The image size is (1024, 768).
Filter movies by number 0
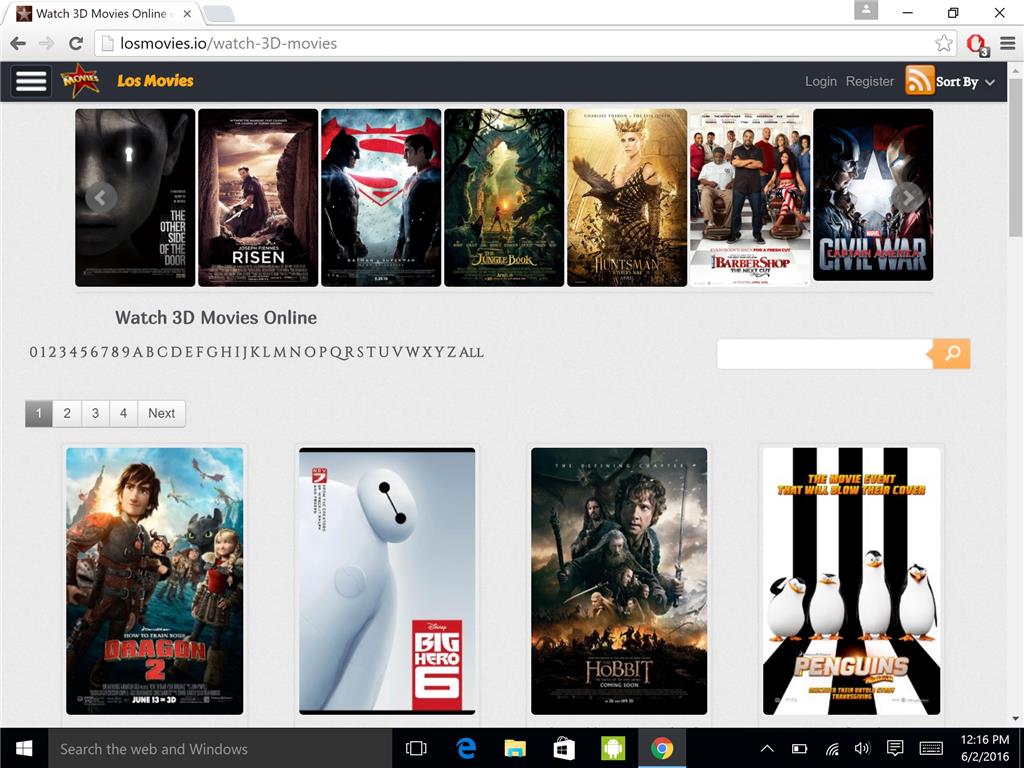point(34,352)
